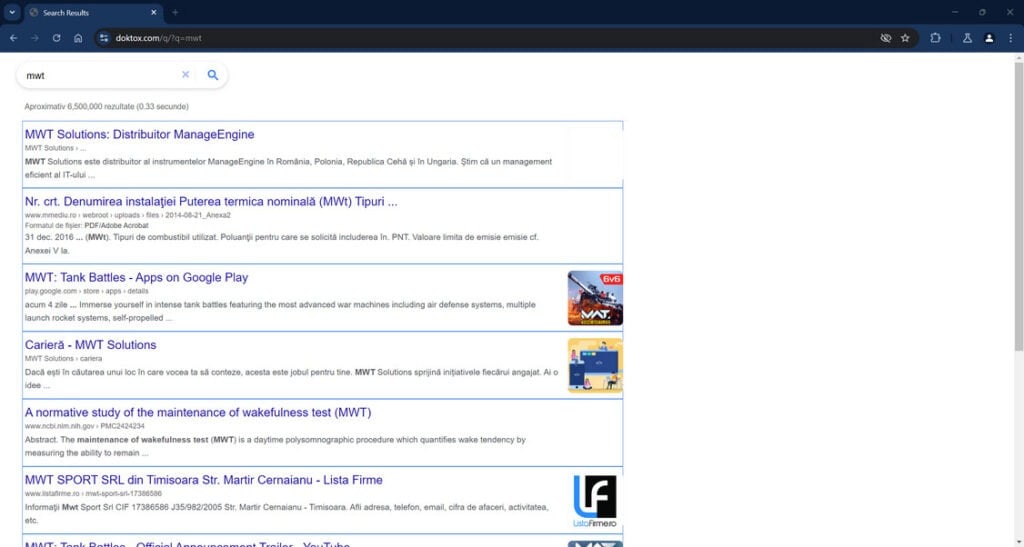Open Carieră - MWT Solutions link

(x=90, y=345)
